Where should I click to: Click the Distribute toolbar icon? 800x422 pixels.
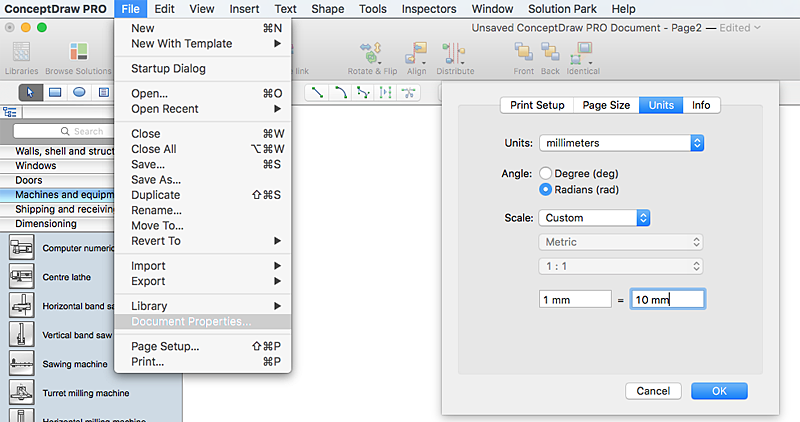[454, 53]
